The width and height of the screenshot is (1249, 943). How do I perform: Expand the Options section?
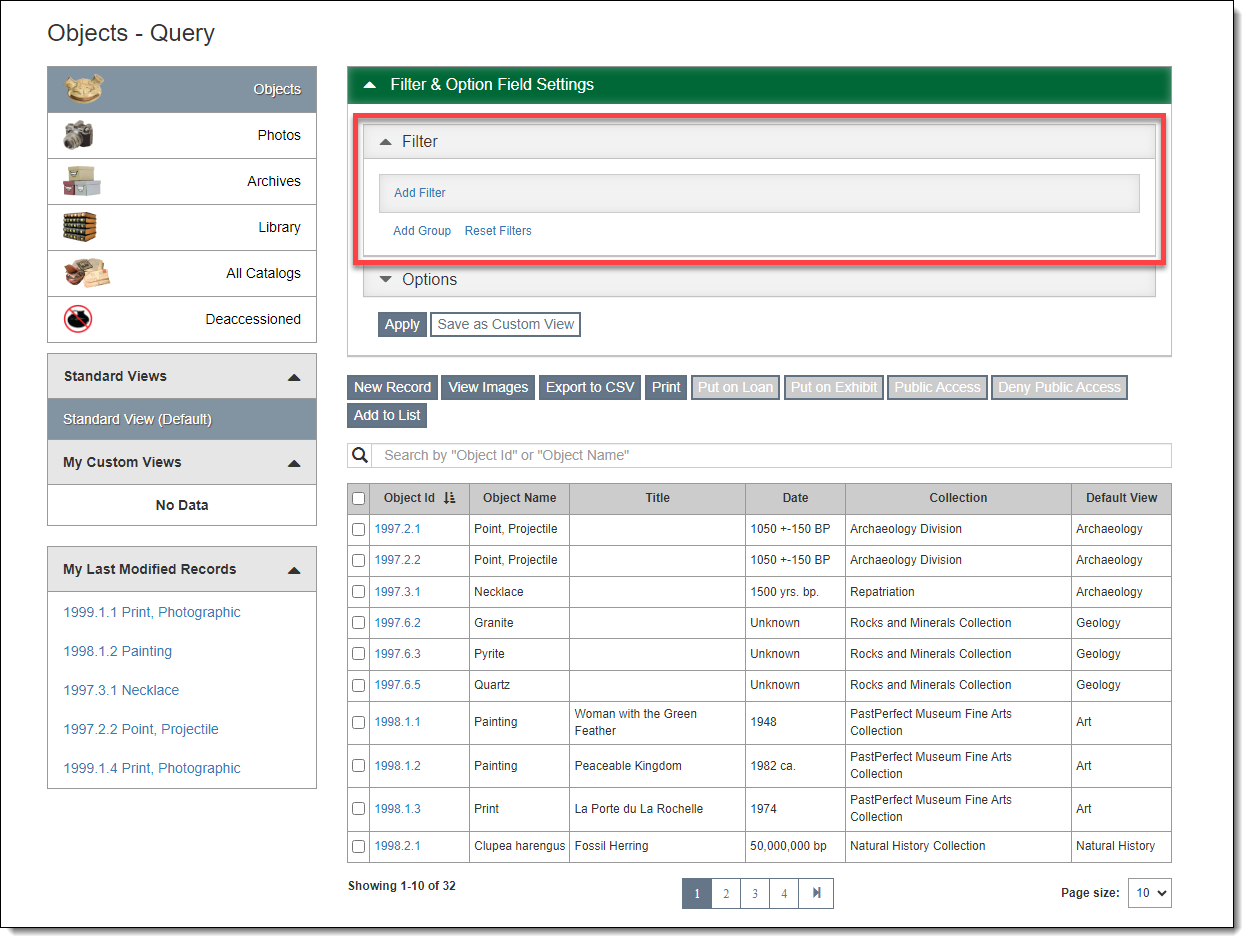pyautogui.click(x=386, y=280)
